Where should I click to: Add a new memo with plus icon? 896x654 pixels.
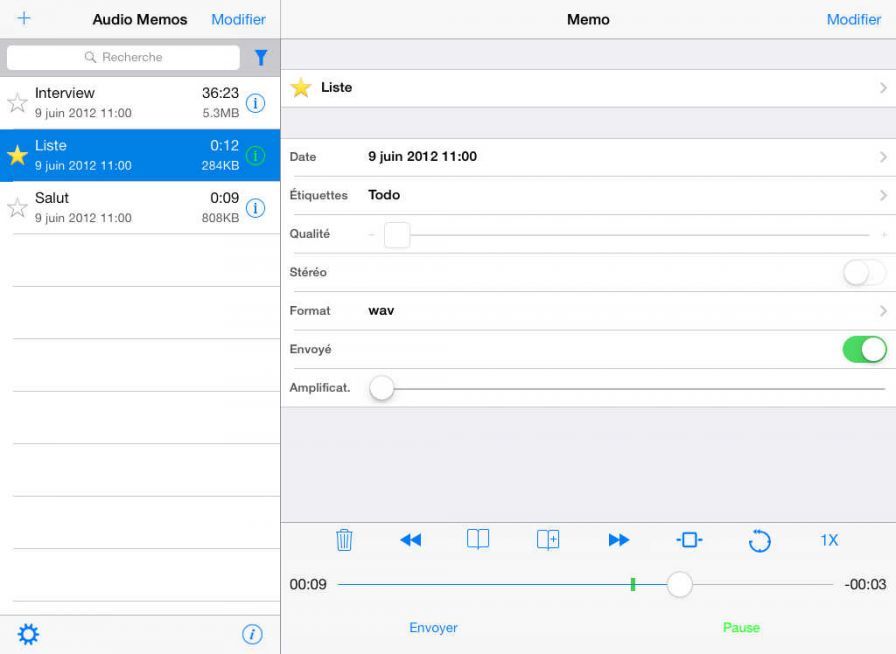point(24,19)
